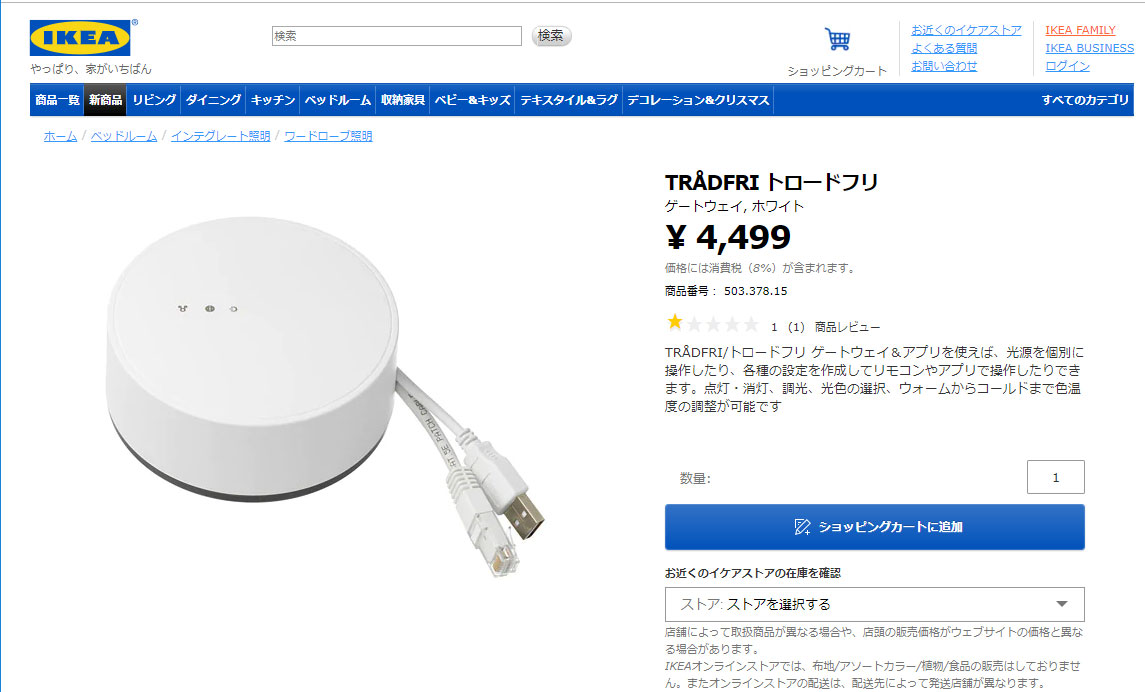Click the IKEA logo
The height and width of the screenshot is (692, 1145).
(80, 38)
